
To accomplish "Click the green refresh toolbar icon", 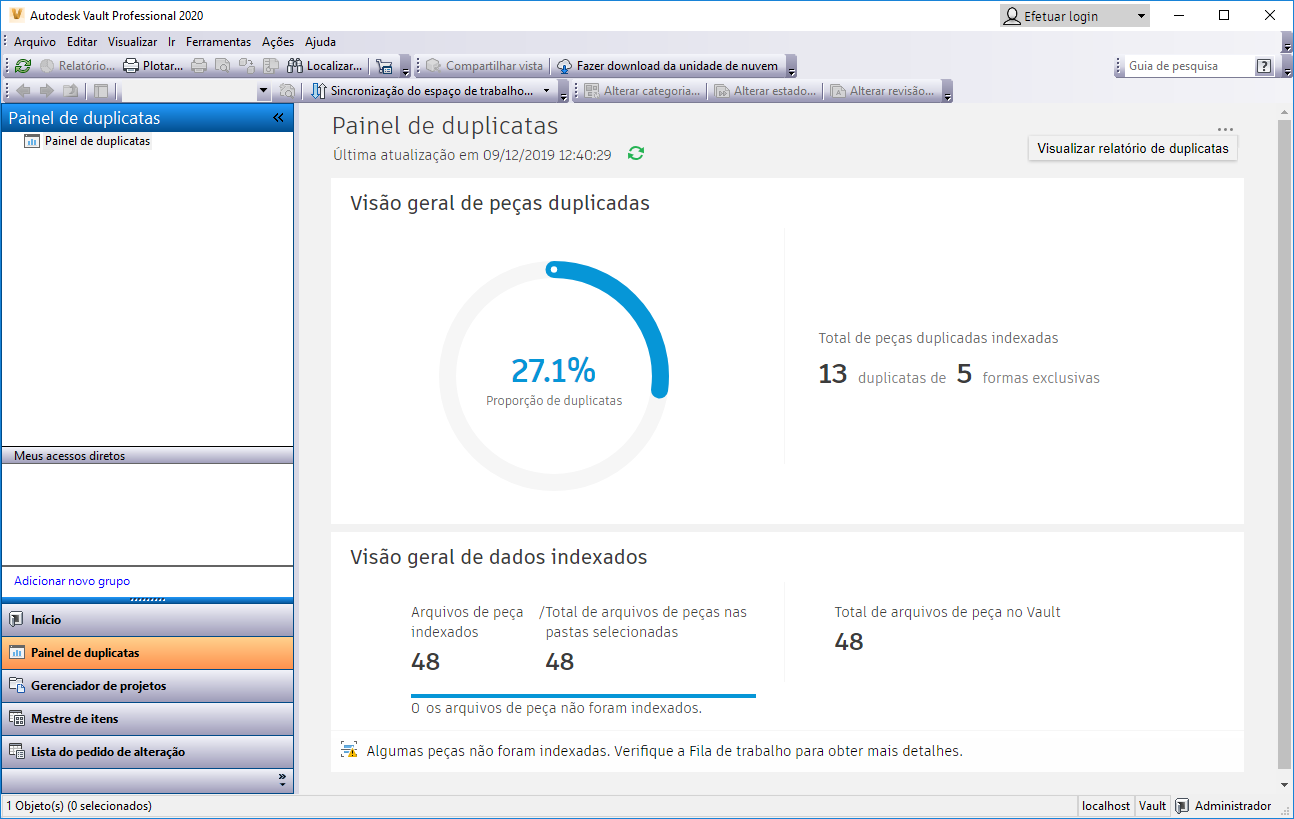I will [x=23, y=66].
